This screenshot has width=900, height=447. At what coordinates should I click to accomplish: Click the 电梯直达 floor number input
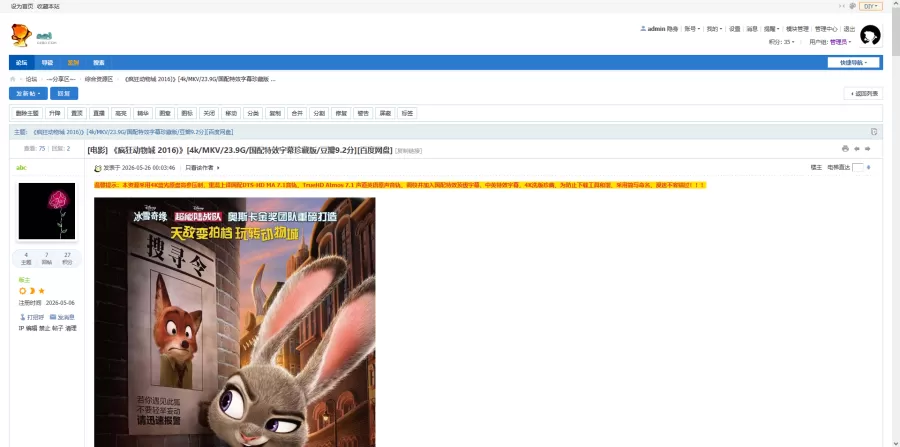click(x=858, y=168)
